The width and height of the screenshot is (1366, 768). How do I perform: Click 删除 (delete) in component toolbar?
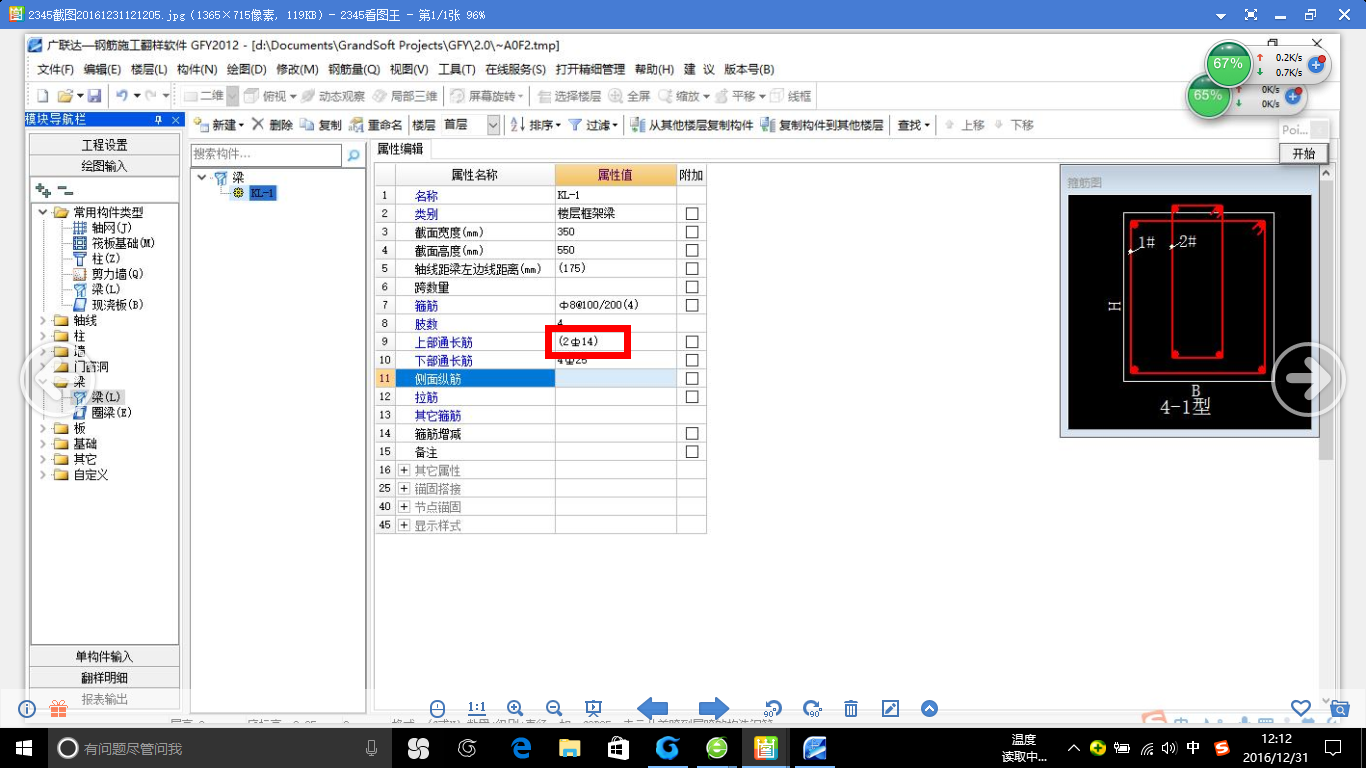click(x=272, y=125)
